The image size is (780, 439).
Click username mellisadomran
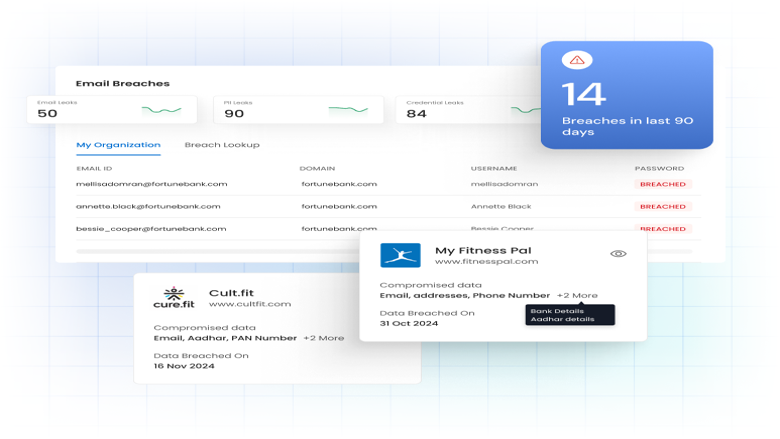(x=504, y=184)
